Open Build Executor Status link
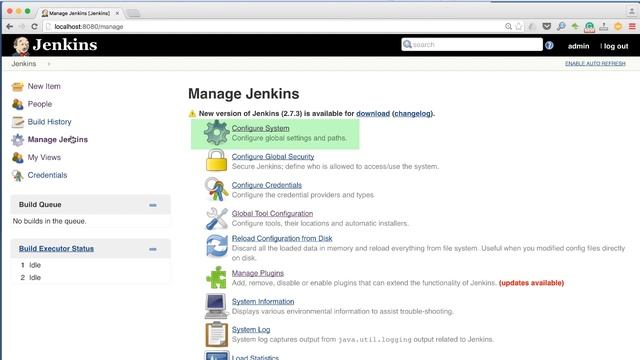Image resolution: width=640 pixels, height=360 pixels. [56, 249]
